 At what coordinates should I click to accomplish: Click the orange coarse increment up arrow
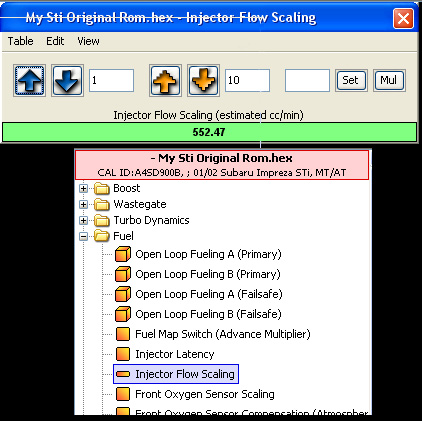pyautogui.click(x=165, y=80)
